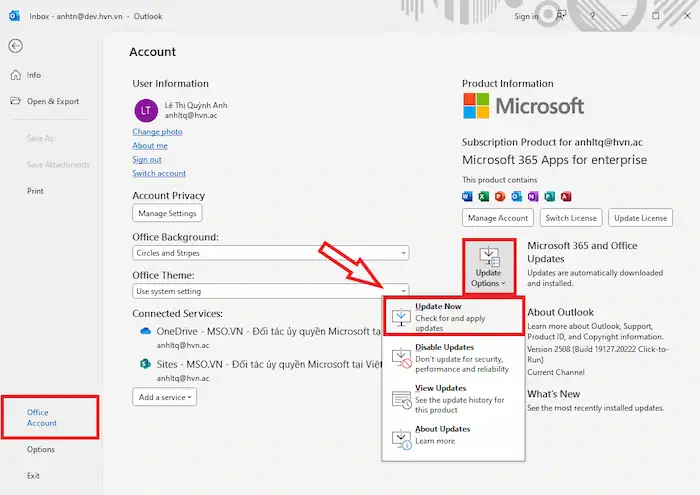Click the Manage Account button
This screenshot has width=700, height=495.
(x=498, y=218)
